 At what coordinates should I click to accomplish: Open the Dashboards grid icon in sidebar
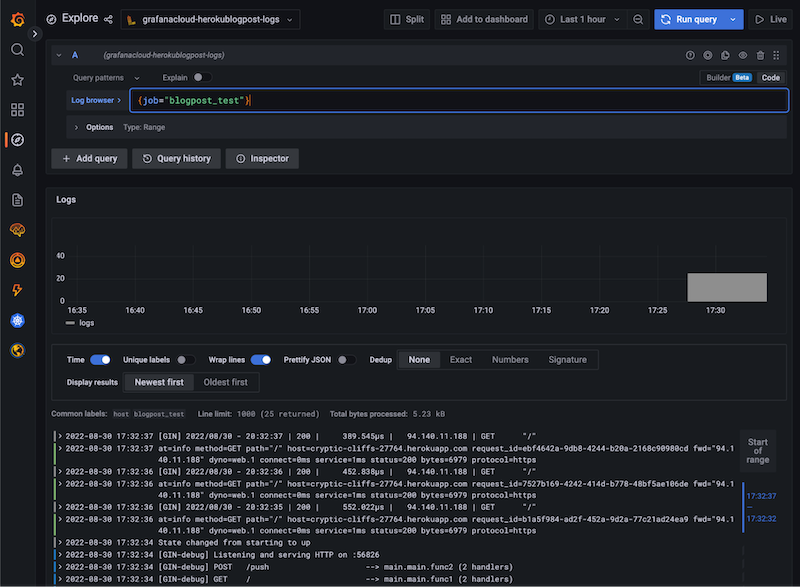point(17,110)
